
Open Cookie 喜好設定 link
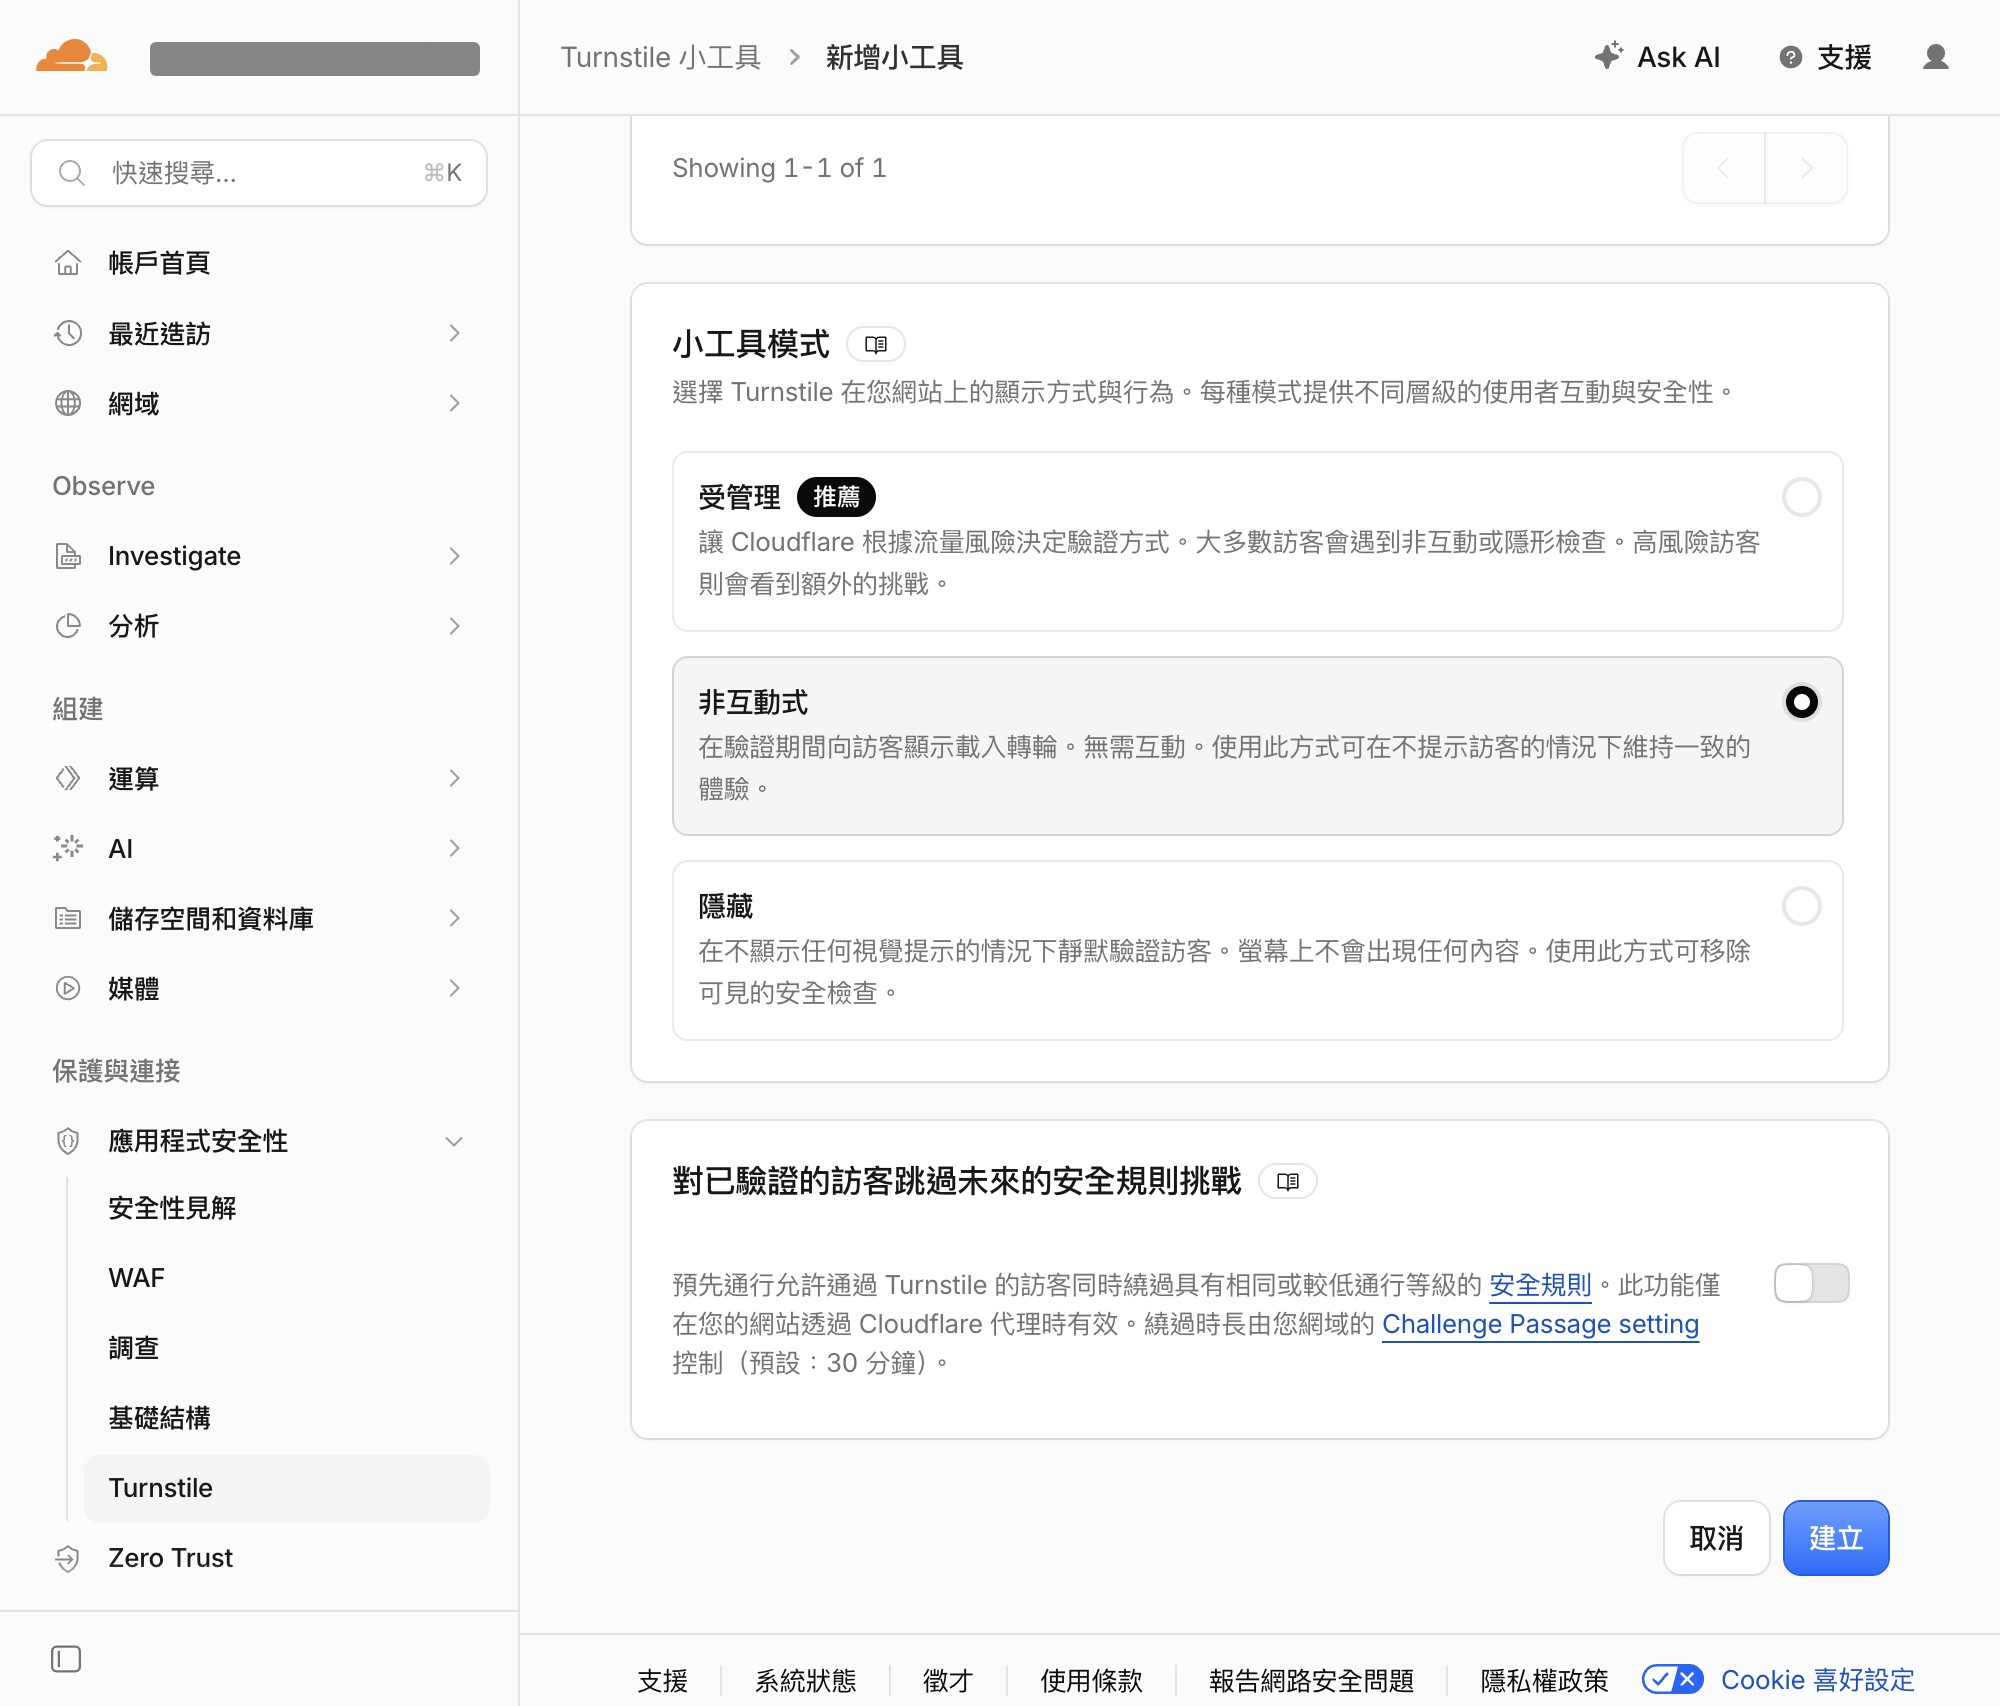[1818, 1680]
